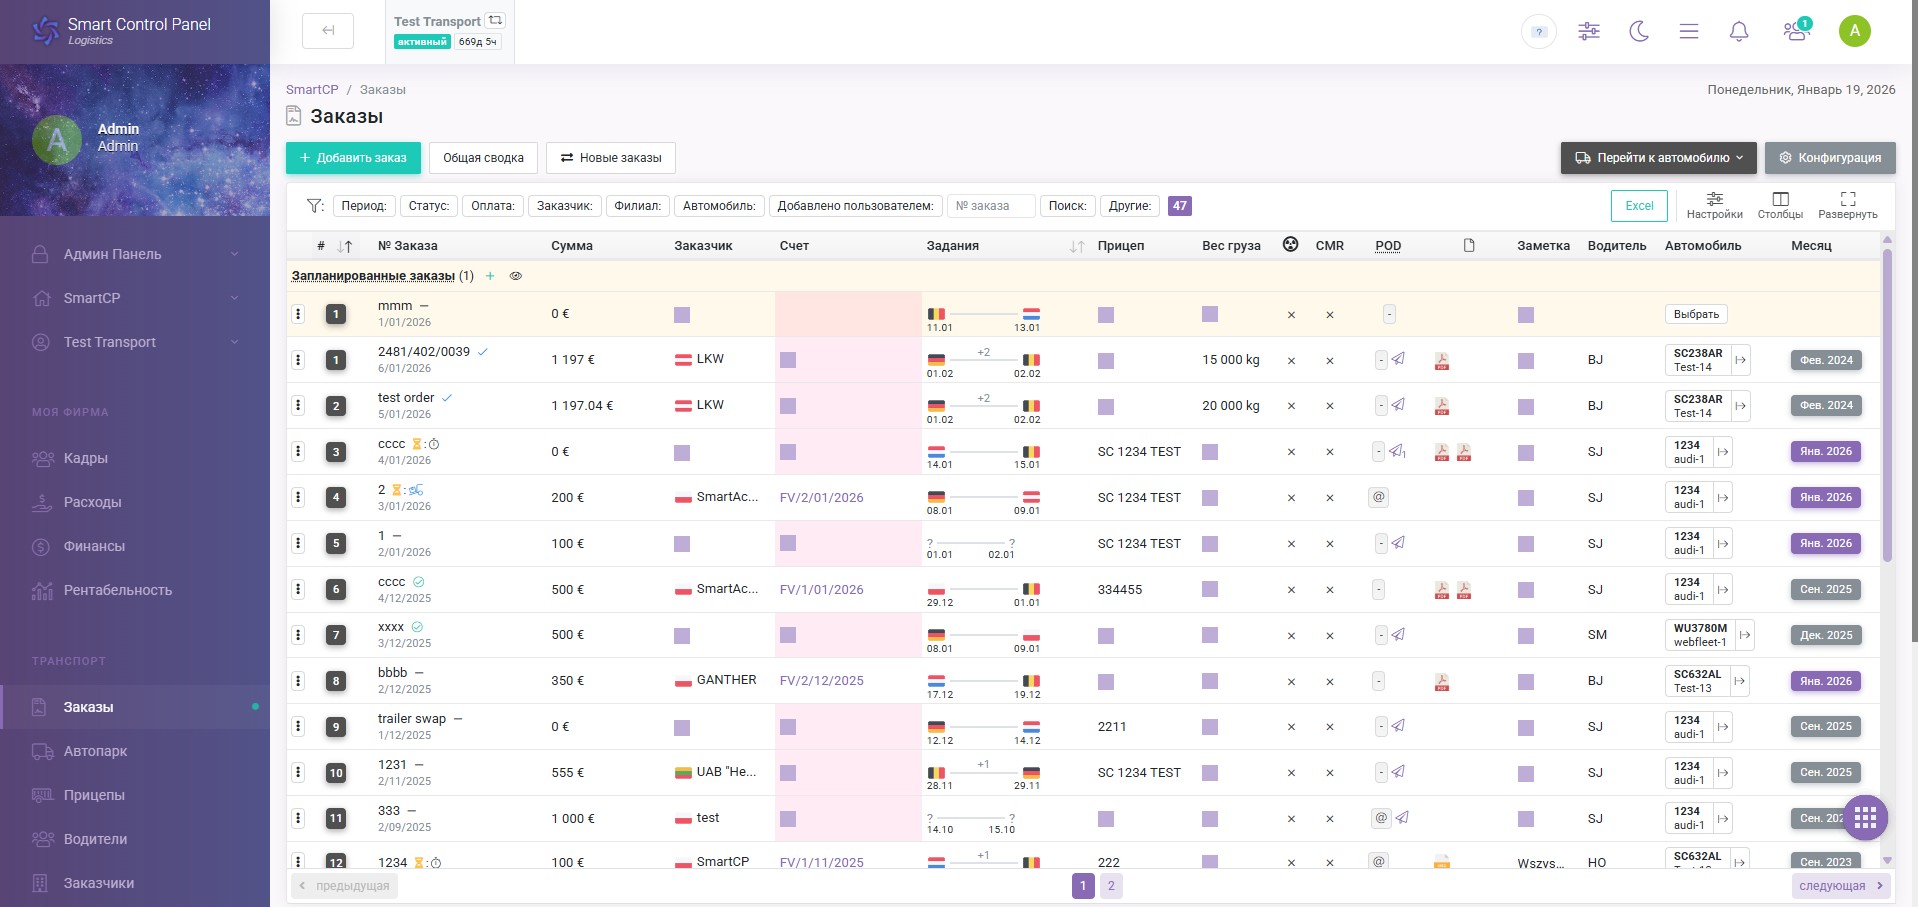Toggle the purple checkbox in mmm Заказчик cell
Viewport: 1918px width, 907px height.
[x=682, y=315]
